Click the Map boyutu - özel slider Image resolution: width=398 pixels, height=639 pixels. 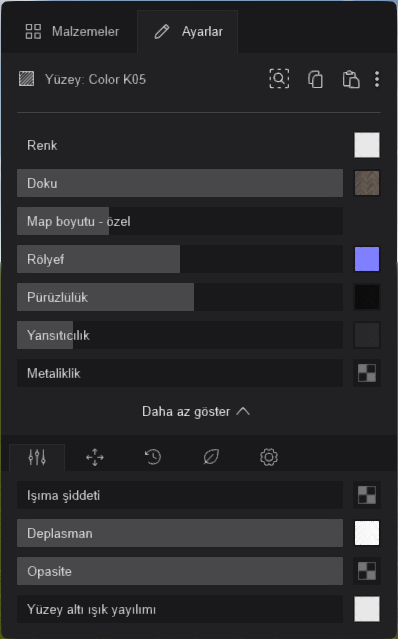(x=180, y=221)
